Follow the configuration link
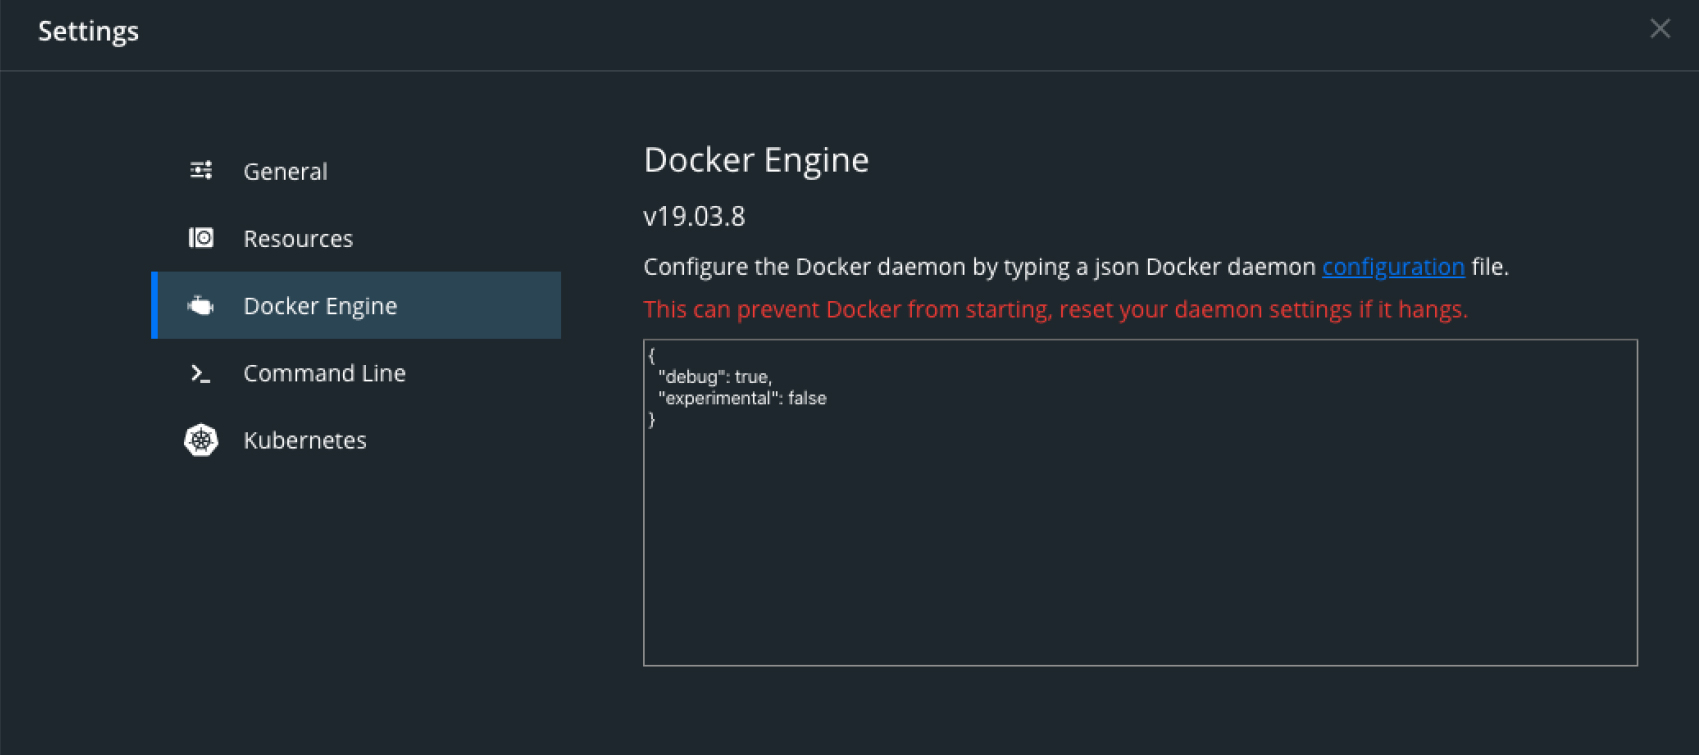Screen dimensions: 1699x755 click(x=1393, y=267)
